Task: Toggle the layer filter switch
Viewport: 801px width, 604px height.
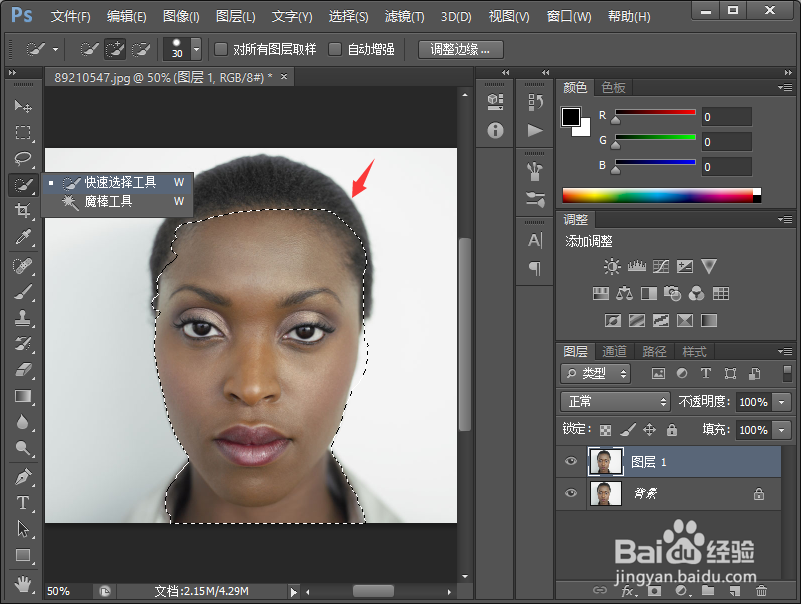Action: pos(787,373)
